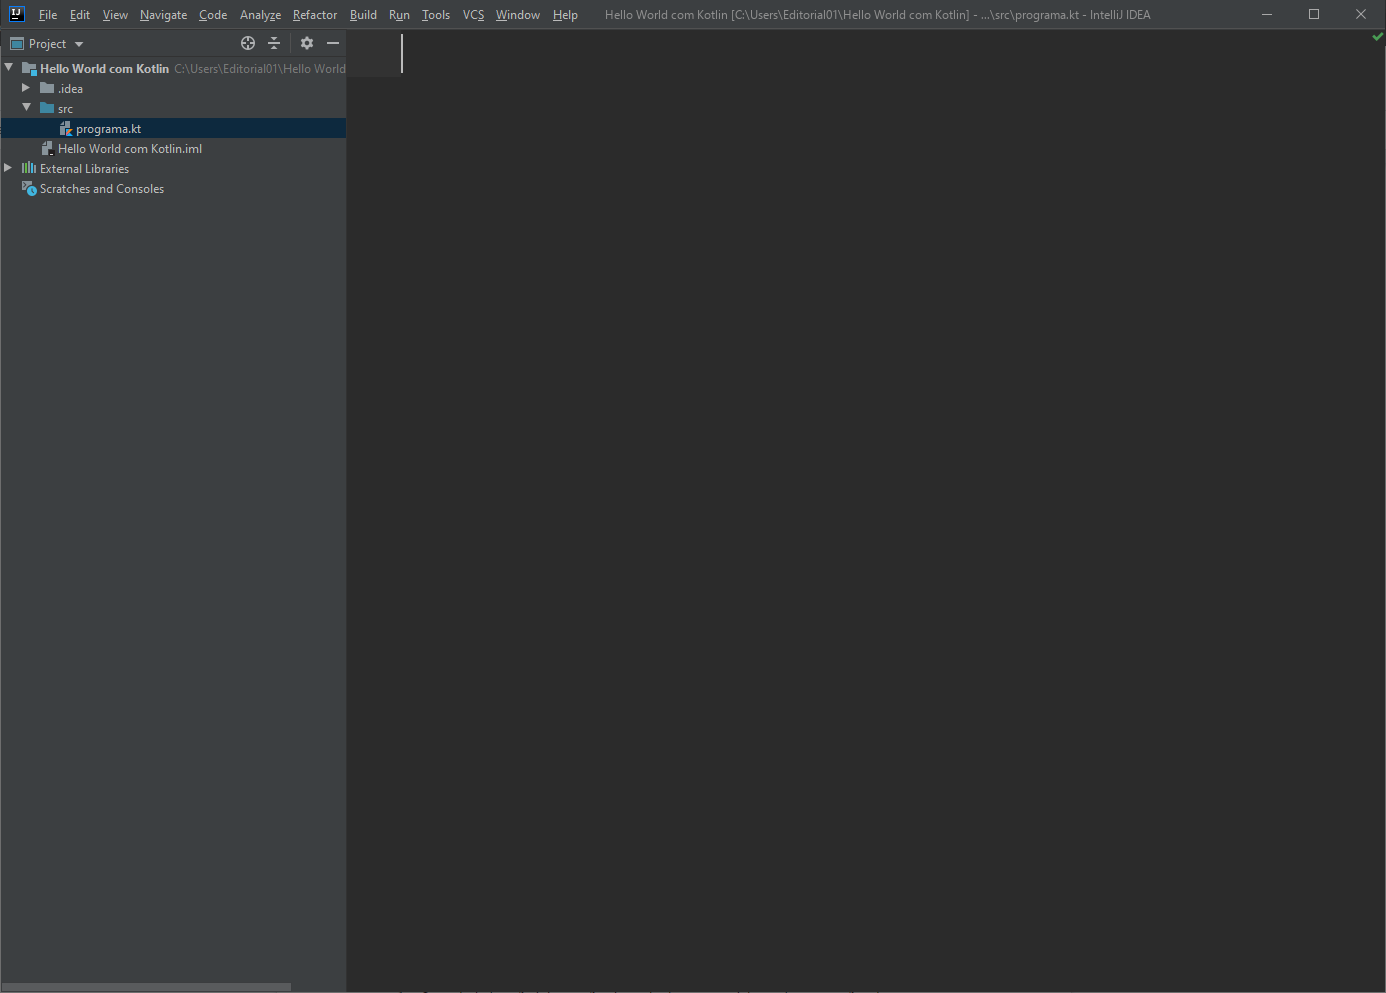Click the Scratches and Consoles icon
This screenshot has height=993, width=1386.
pyautogui.click(x=29, y=188)
